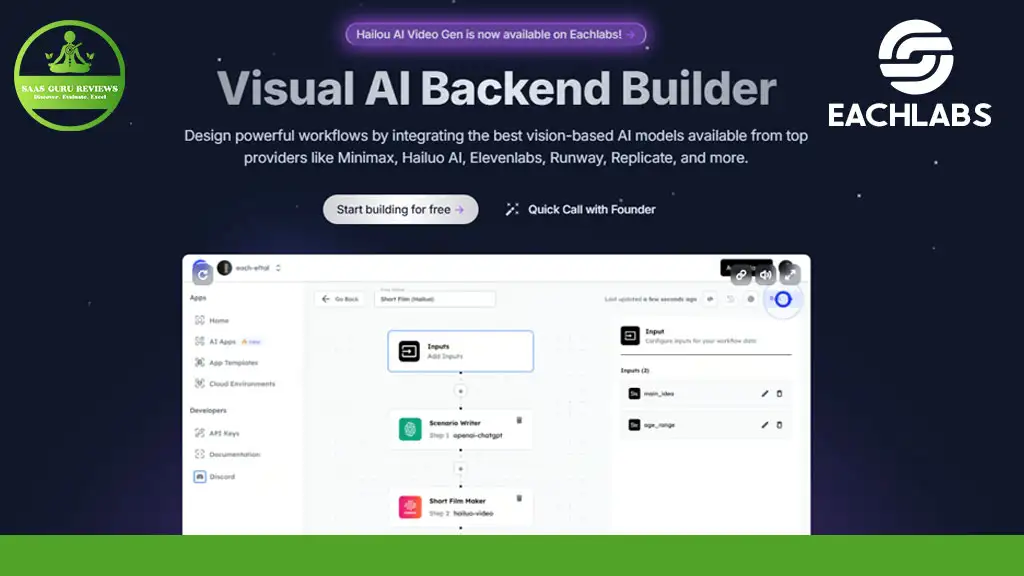1024x576 pixels.
Task: Mute the video with speaker icon
Action: coord(765,275)
